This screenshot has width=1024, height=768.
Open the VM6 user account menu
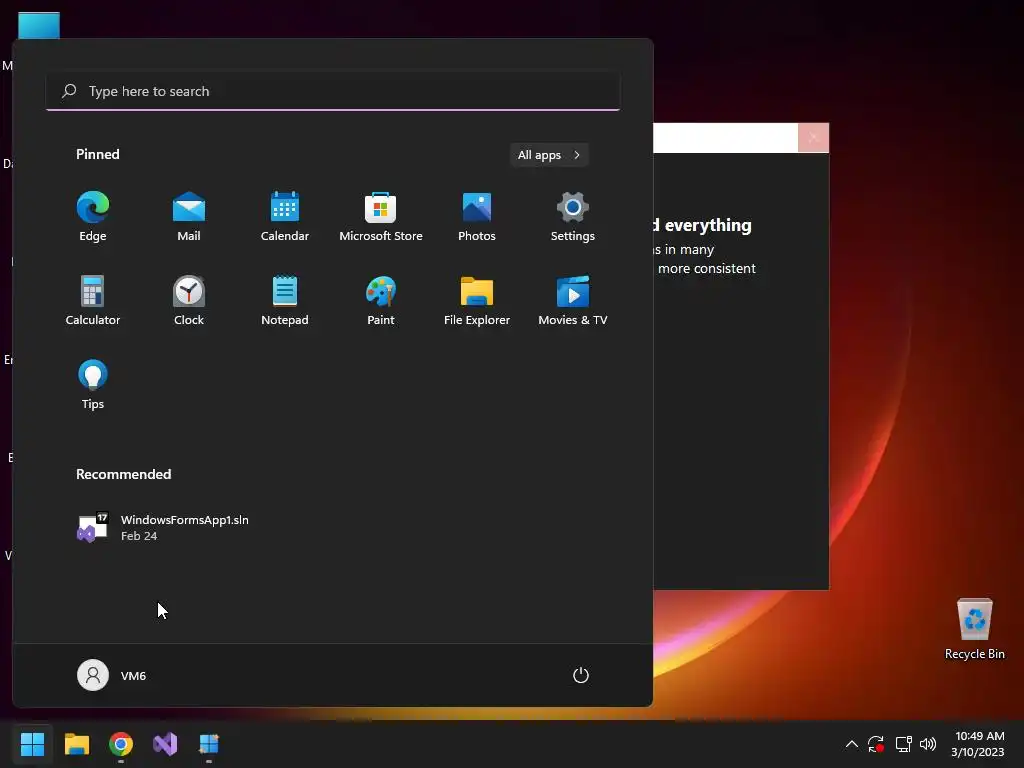pos(112,675)
